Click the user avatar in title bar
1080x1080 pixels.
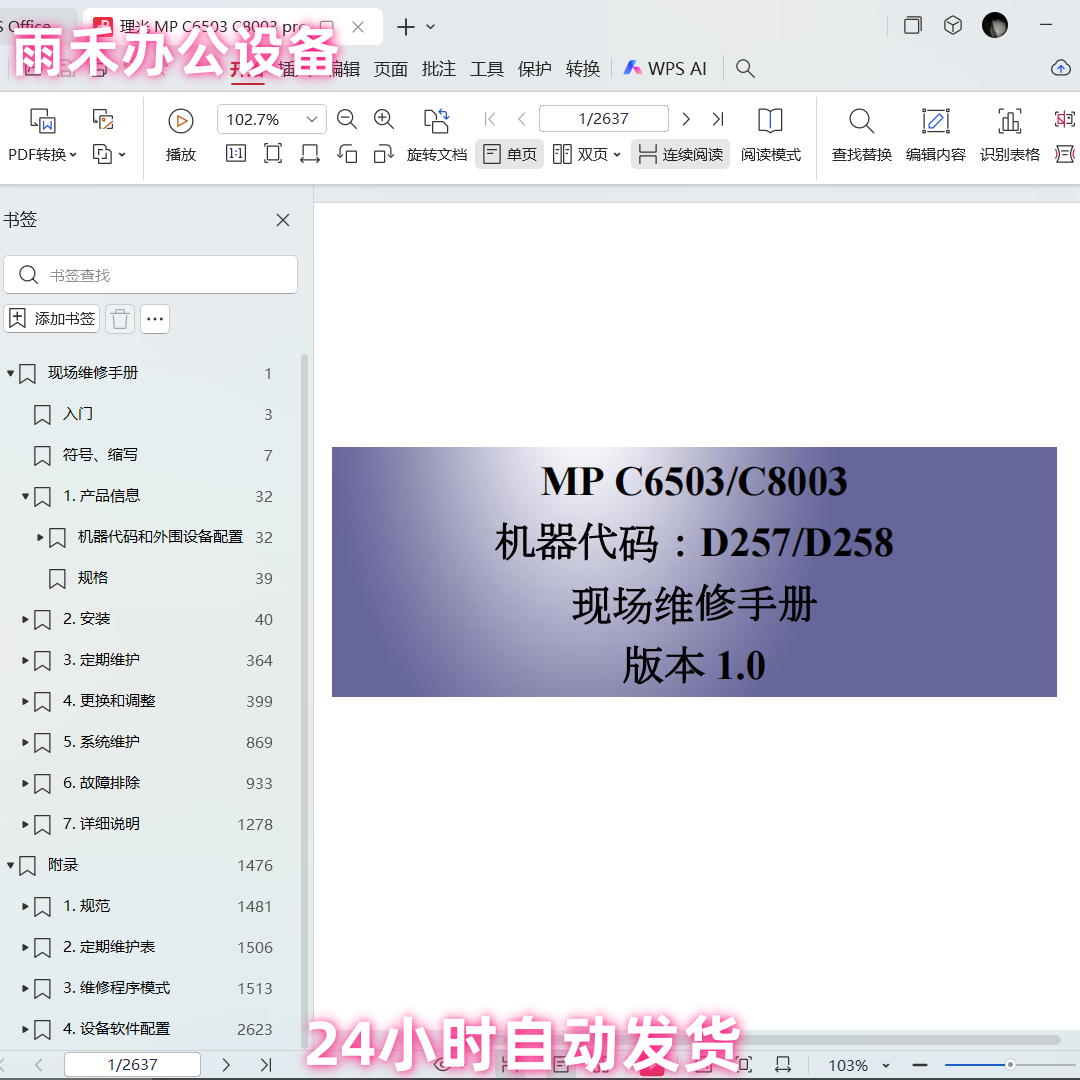(995, 25)
